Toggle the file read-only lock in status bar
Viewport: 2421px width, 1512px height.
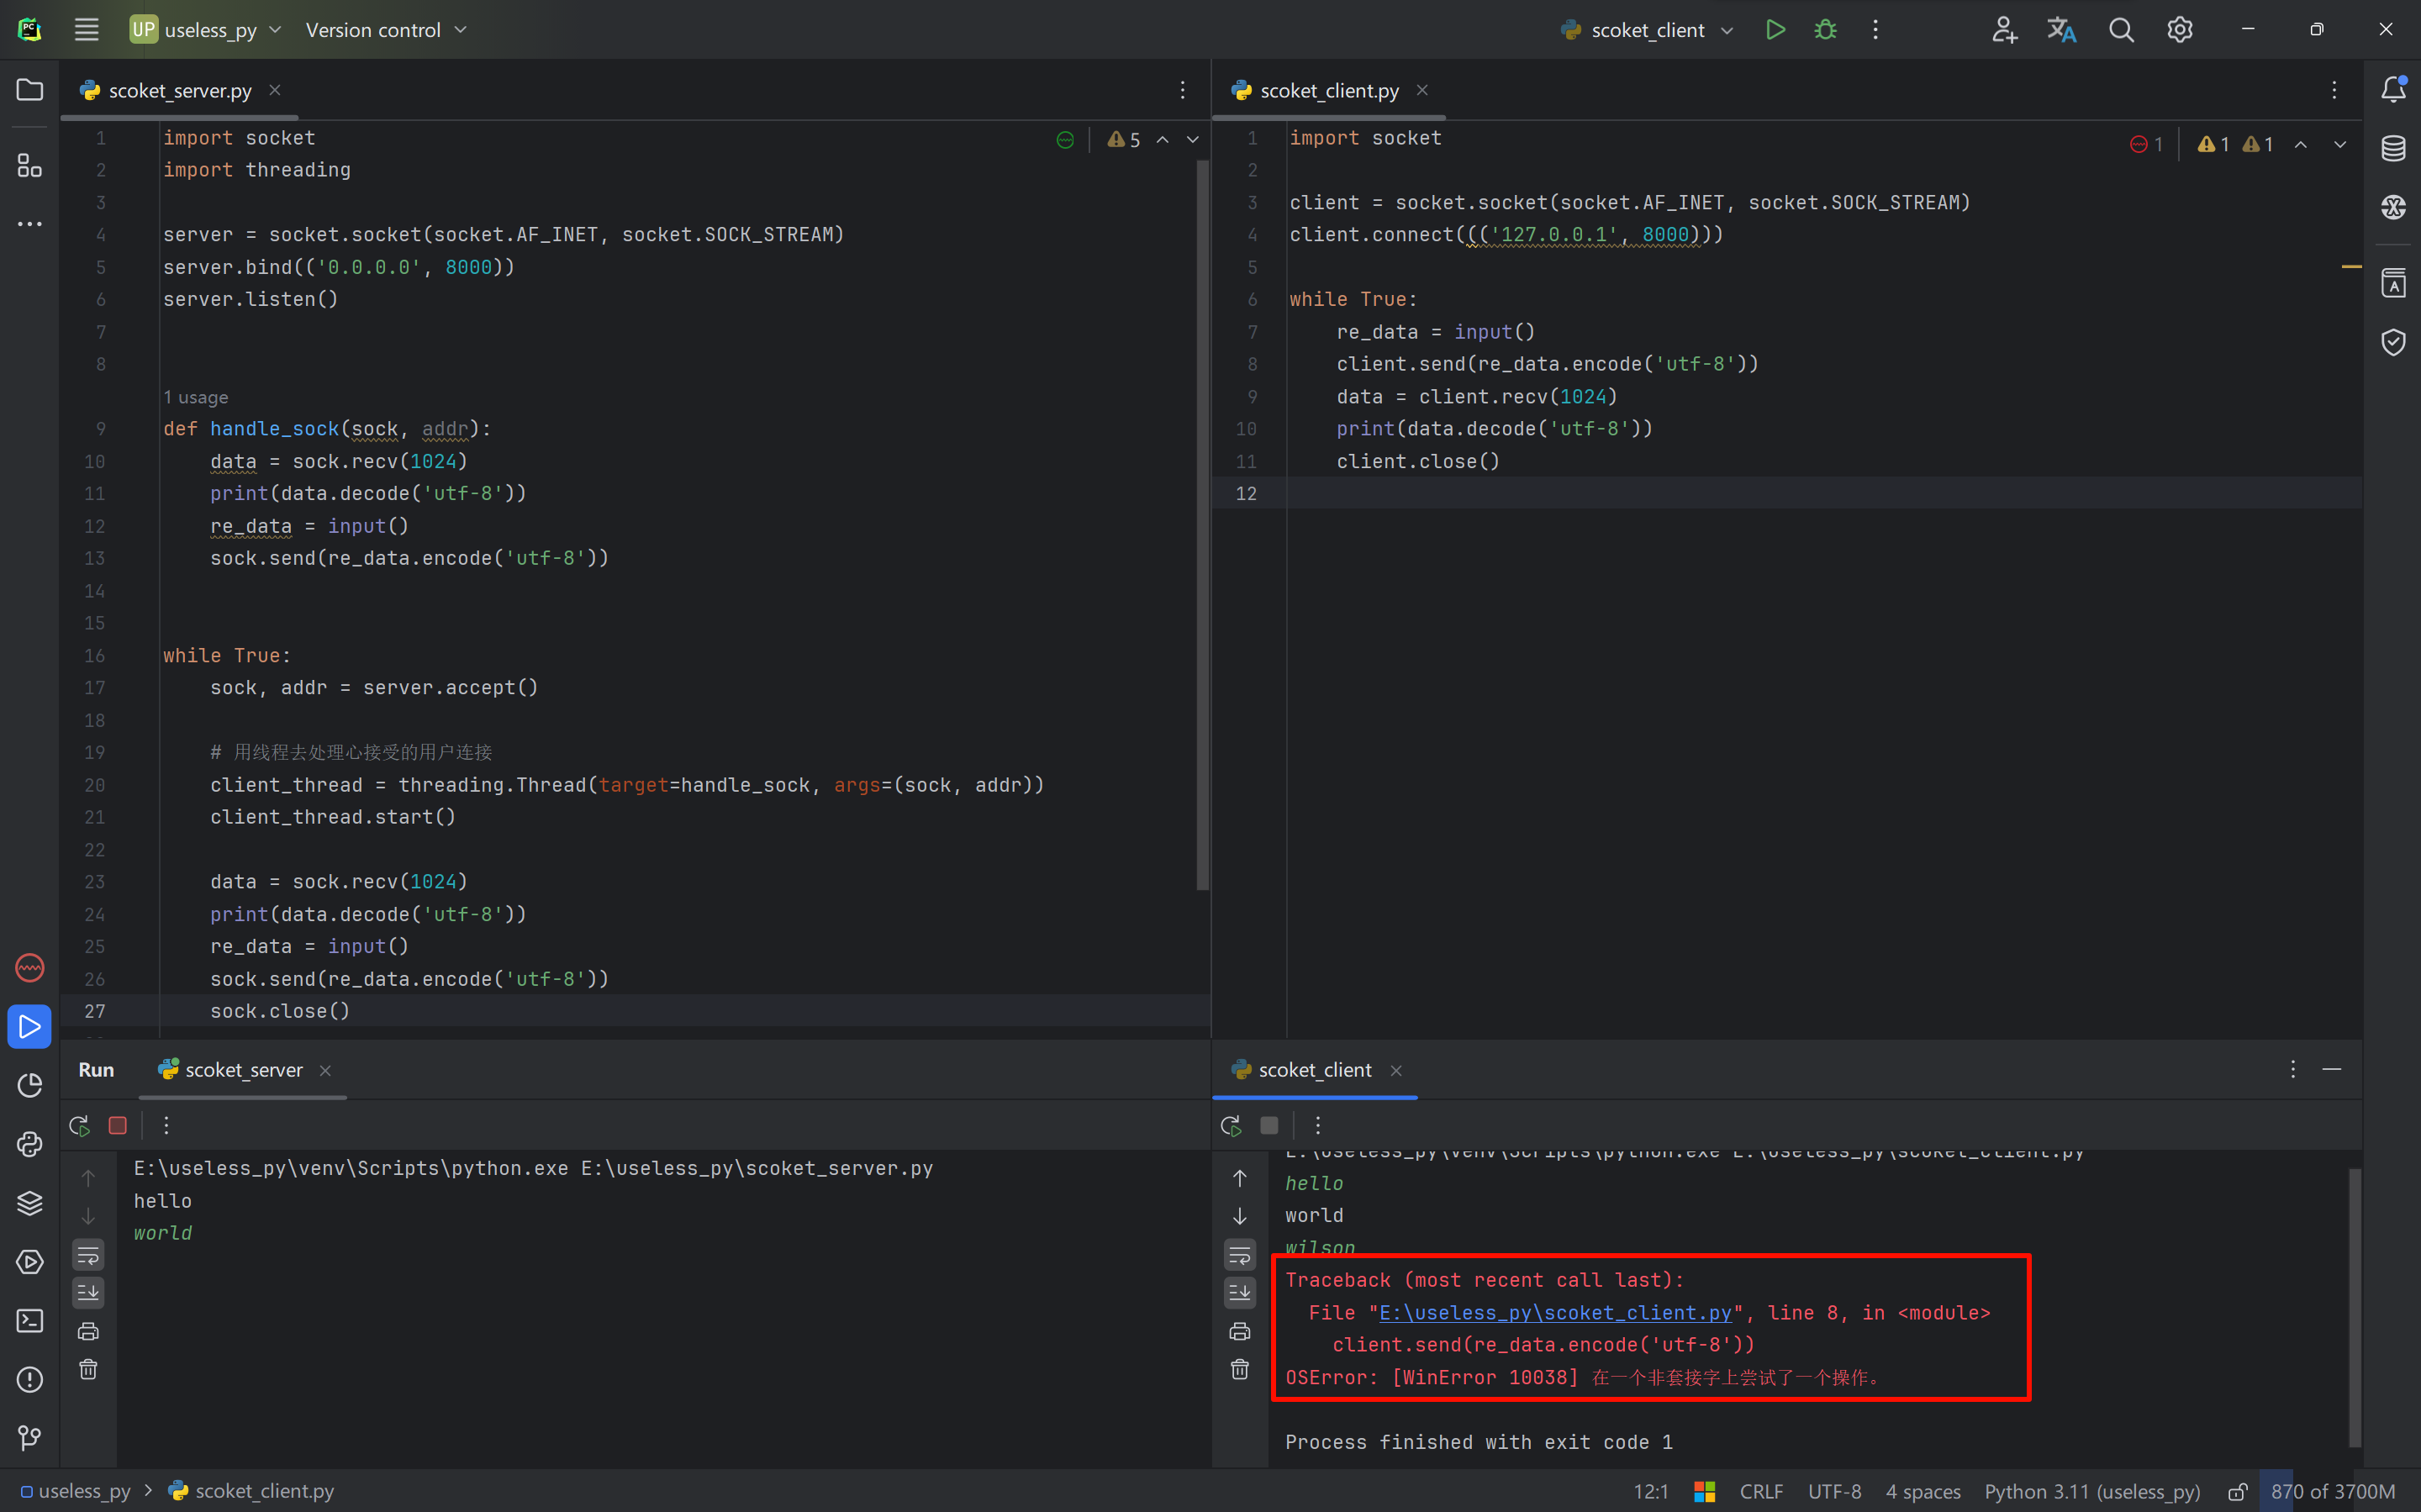[2238, 1491]
